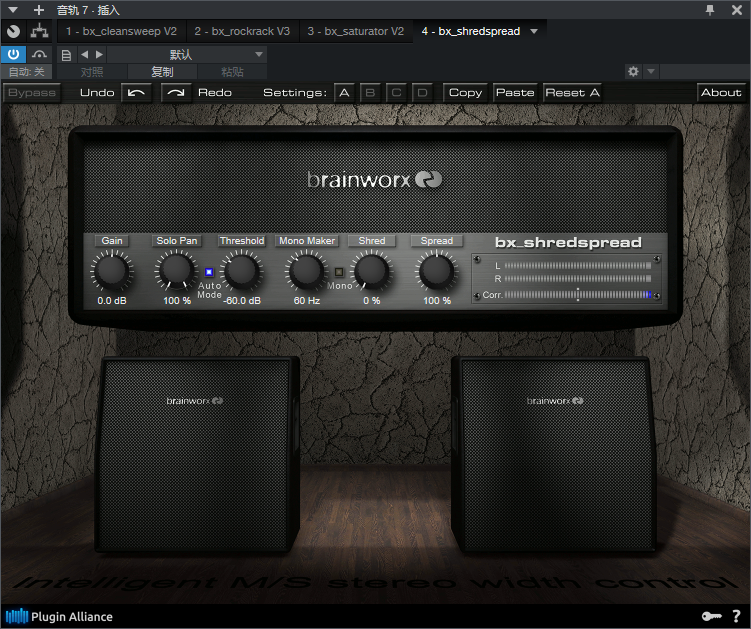Click the brainworx logo on amp head
This screenshot has height=629, width=751.
click(x=374, y=180)
